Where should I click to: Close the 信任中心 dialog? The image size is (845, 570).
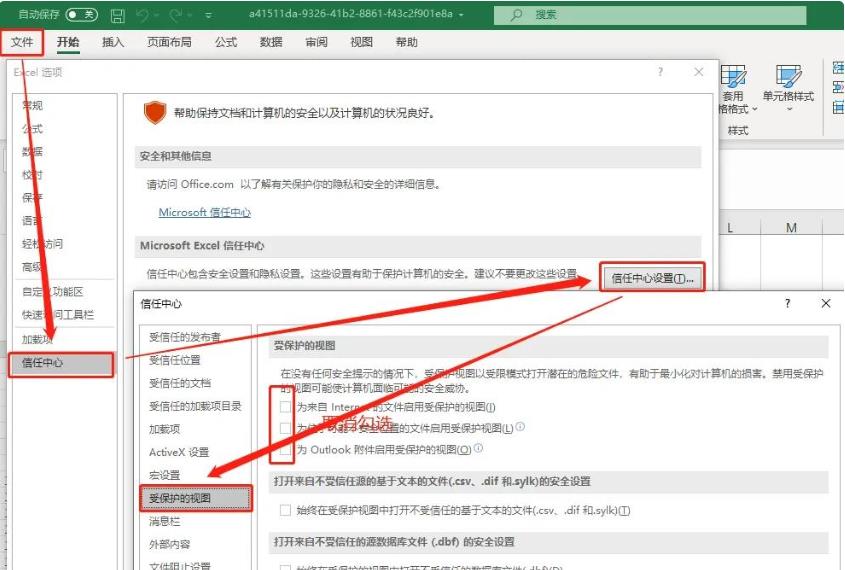pos(826,303)
